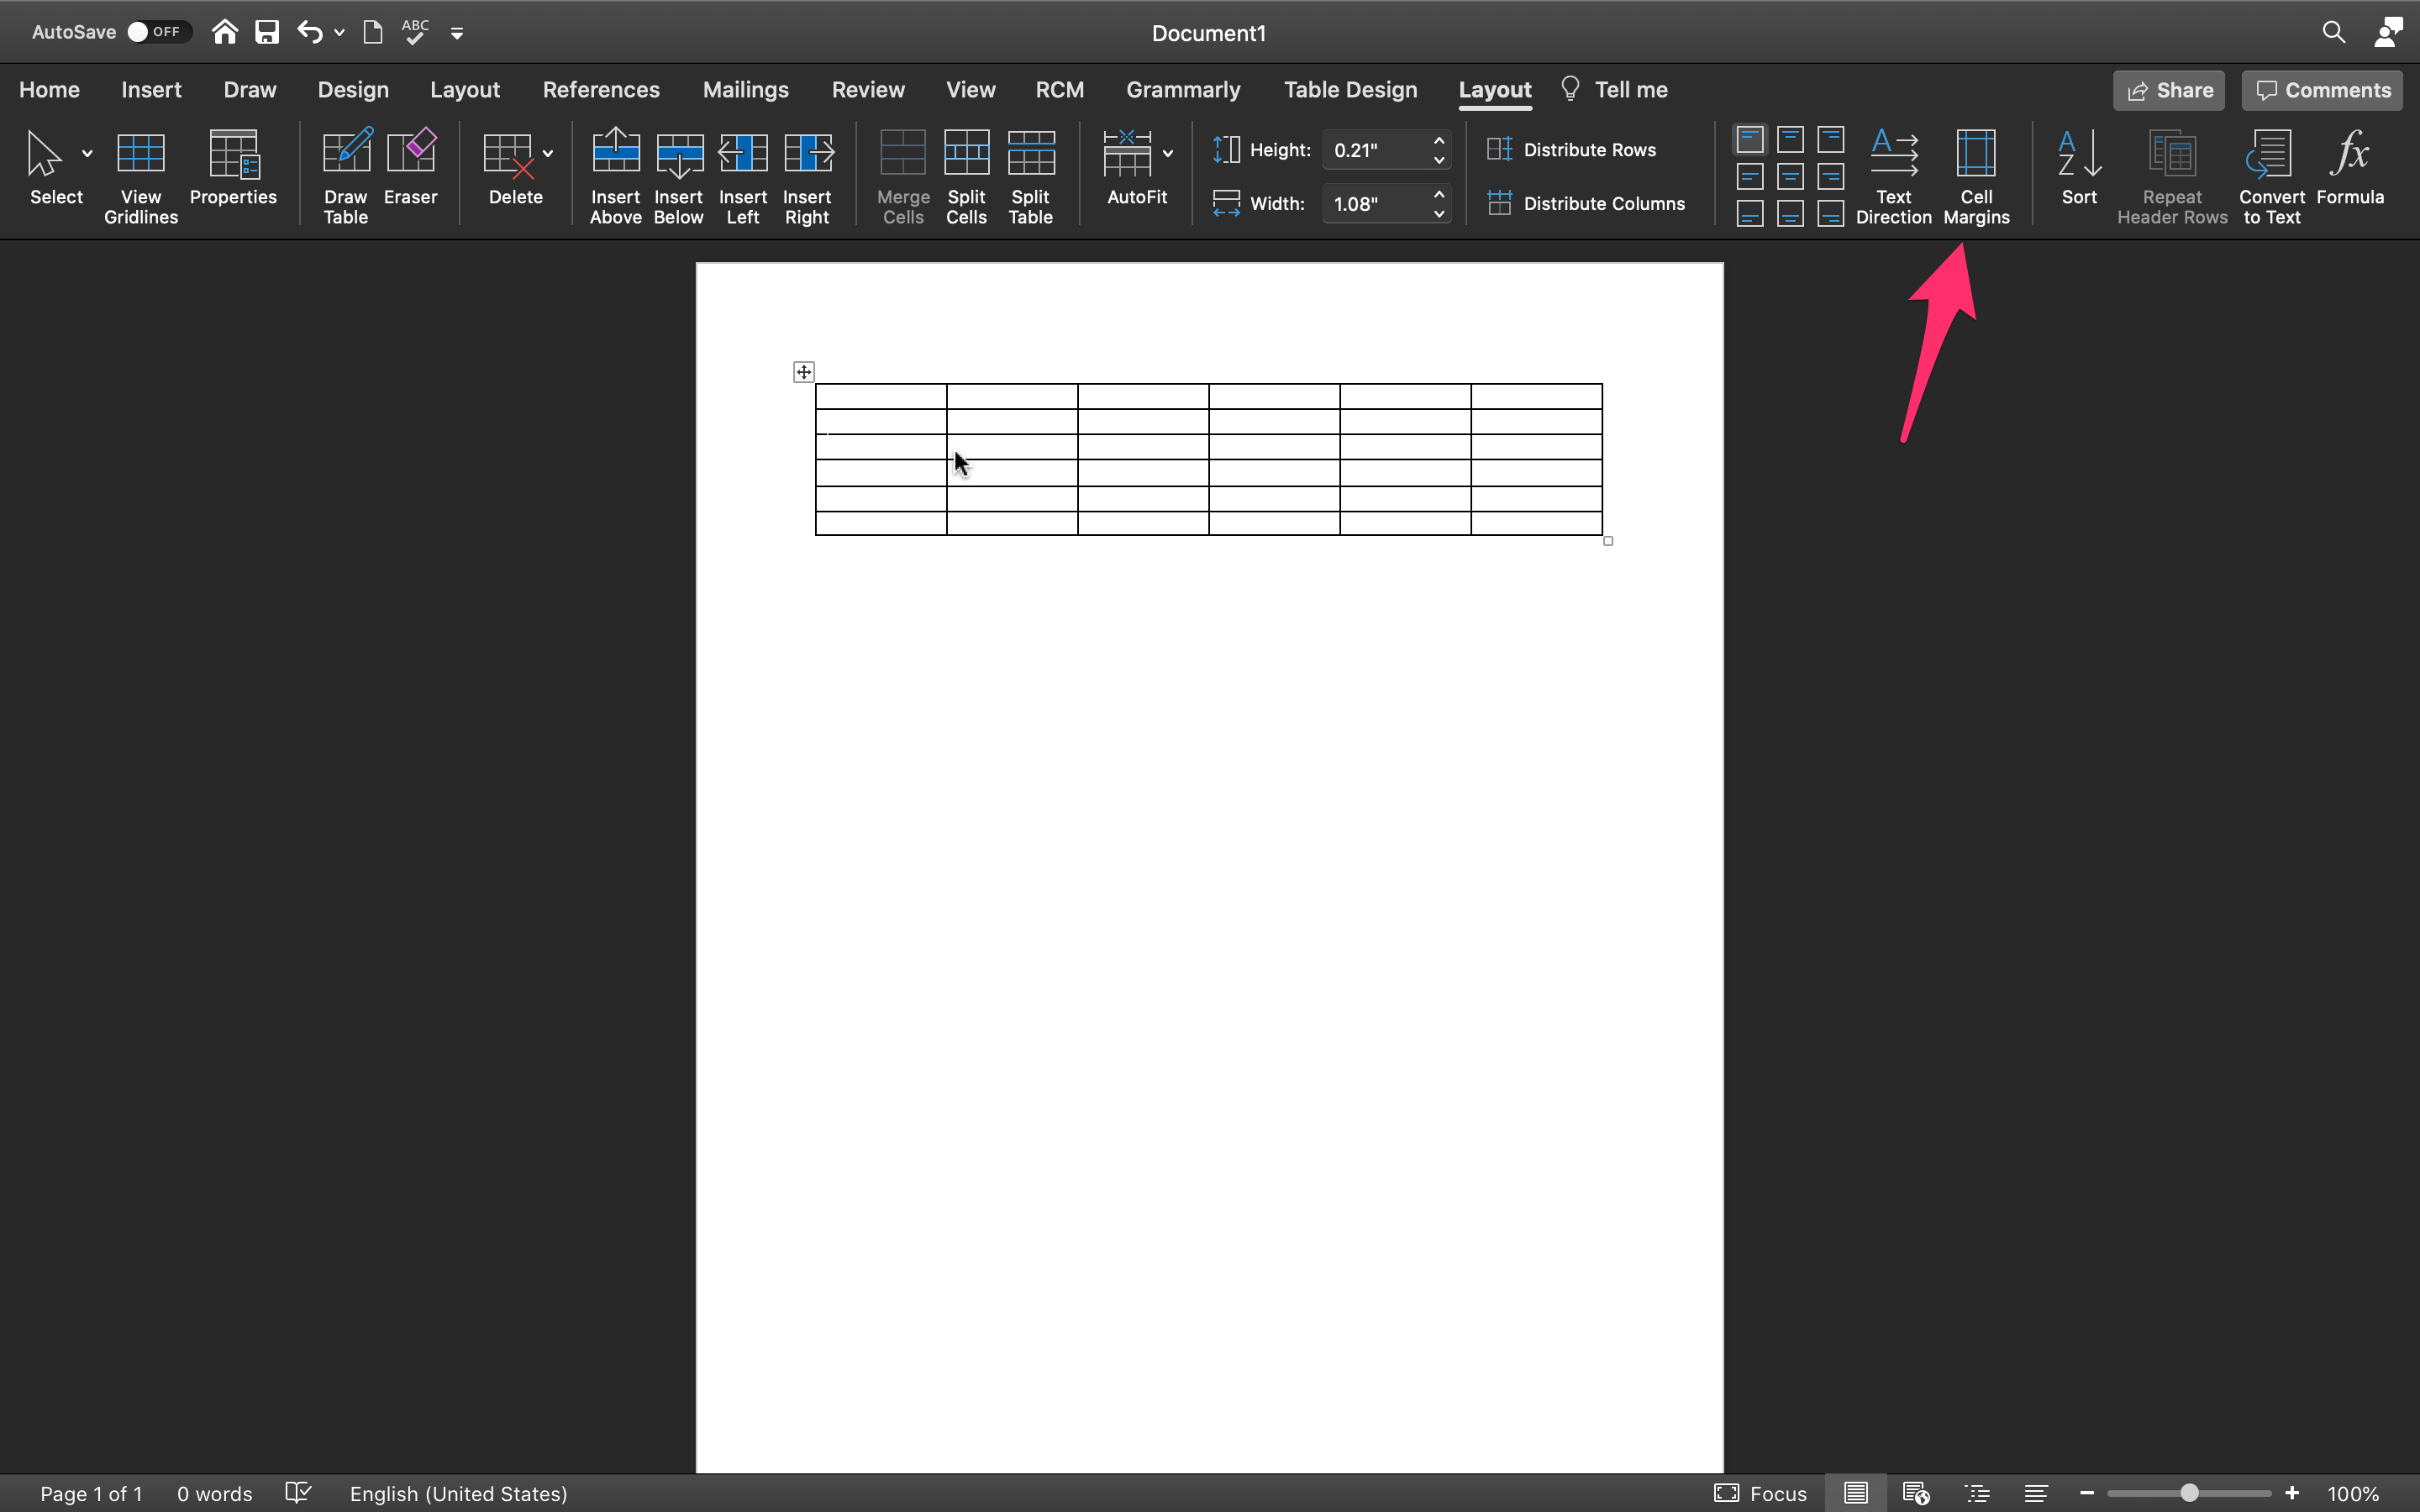Open the Table Design tab

1350,89
